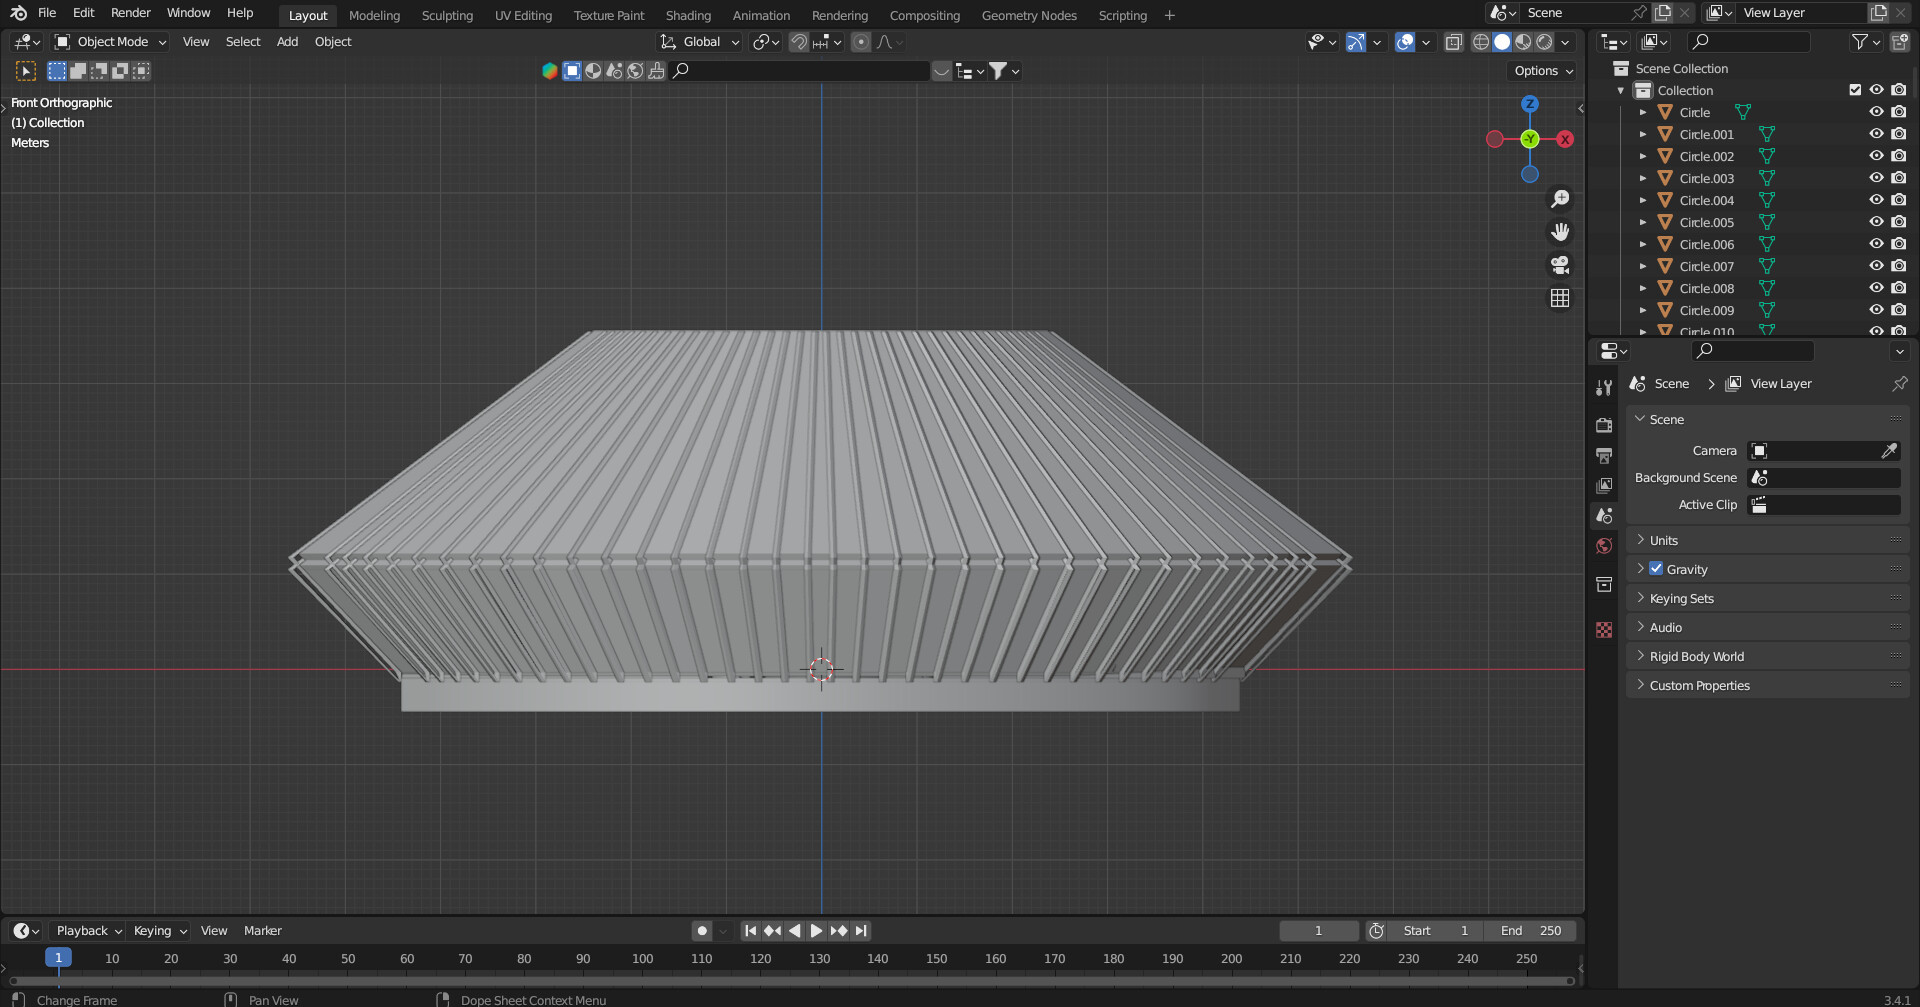This screenshot has width=1920, height=1007.
Task: Switch orthographic/perspective with grid icon
Action: 1559,298
